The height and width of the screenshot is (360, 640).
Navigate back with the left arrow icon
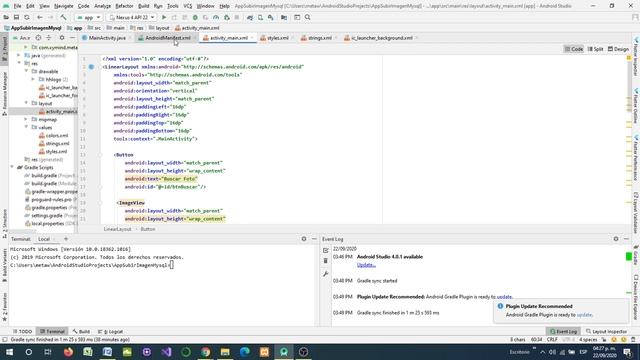click(x=40, y=18)
